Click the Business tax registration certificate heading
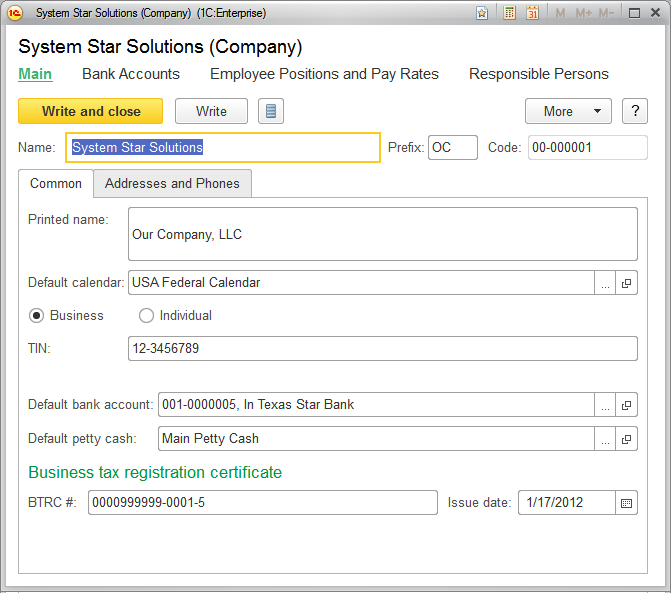This screenshot has height=593, width=671. click(x=155, y=472)
